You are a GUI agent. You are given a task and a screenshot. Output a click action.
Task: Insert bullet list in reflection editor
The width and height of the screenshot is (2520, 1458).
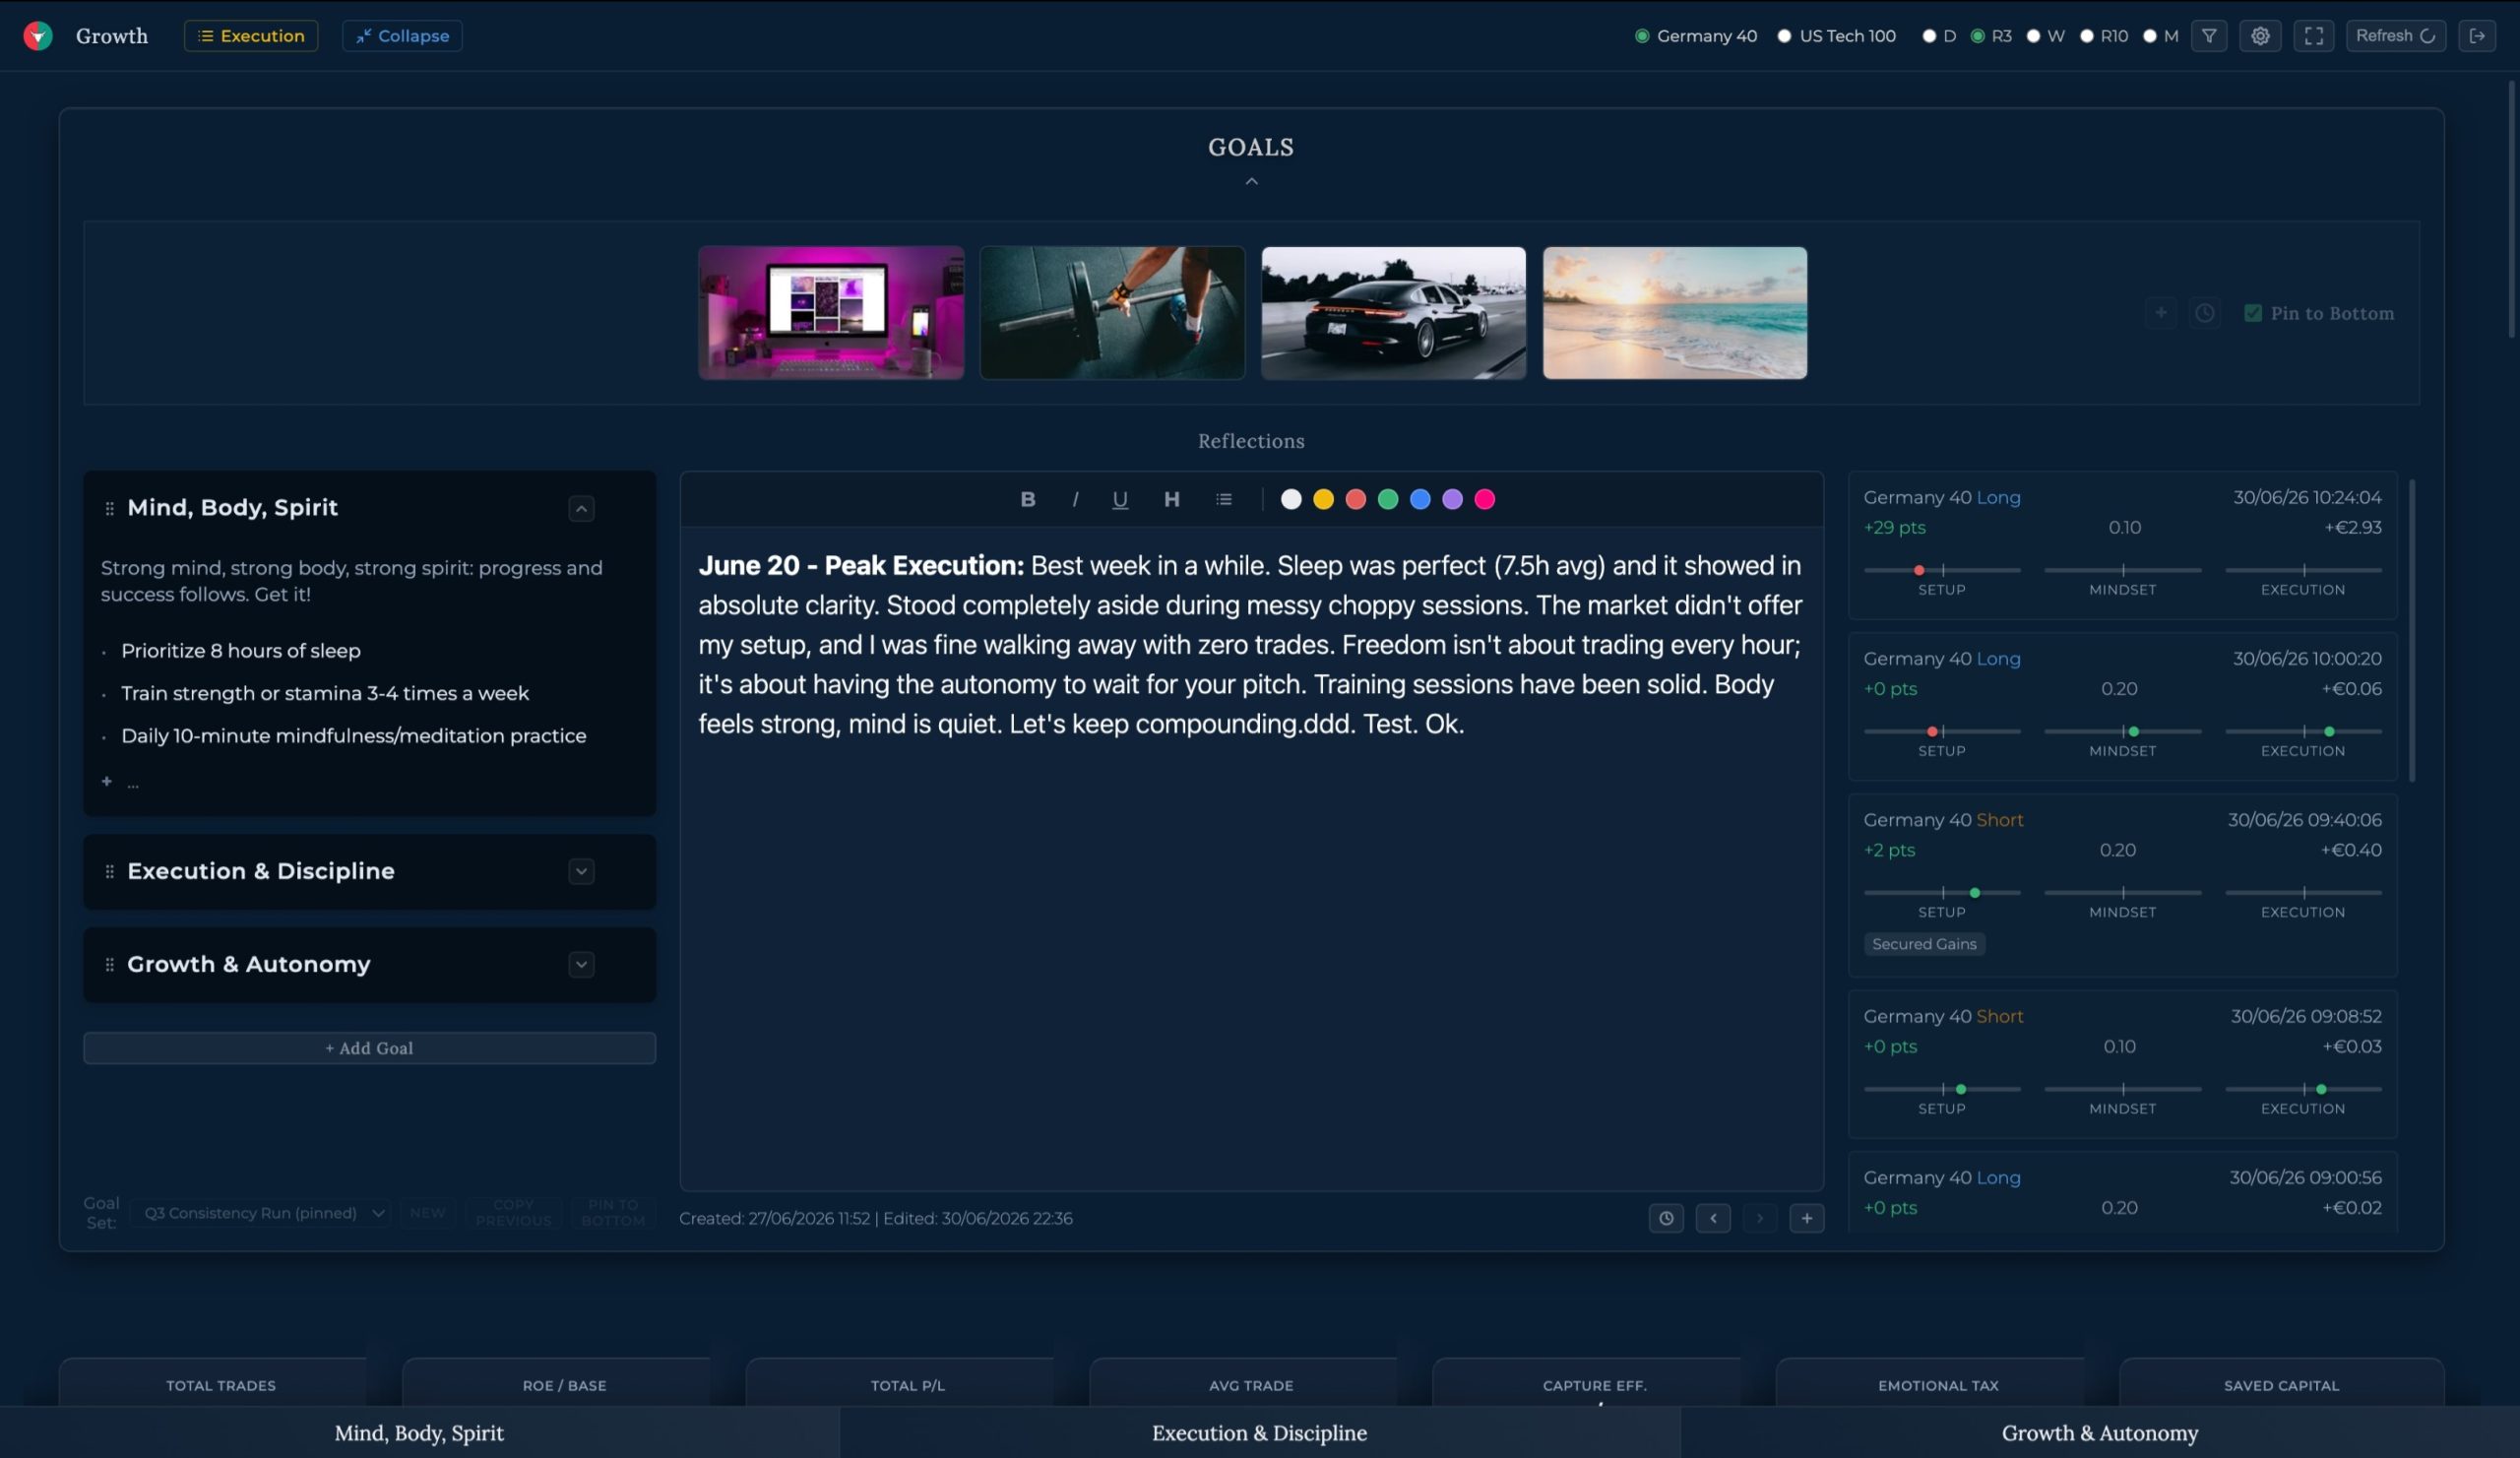(1223, 499)
